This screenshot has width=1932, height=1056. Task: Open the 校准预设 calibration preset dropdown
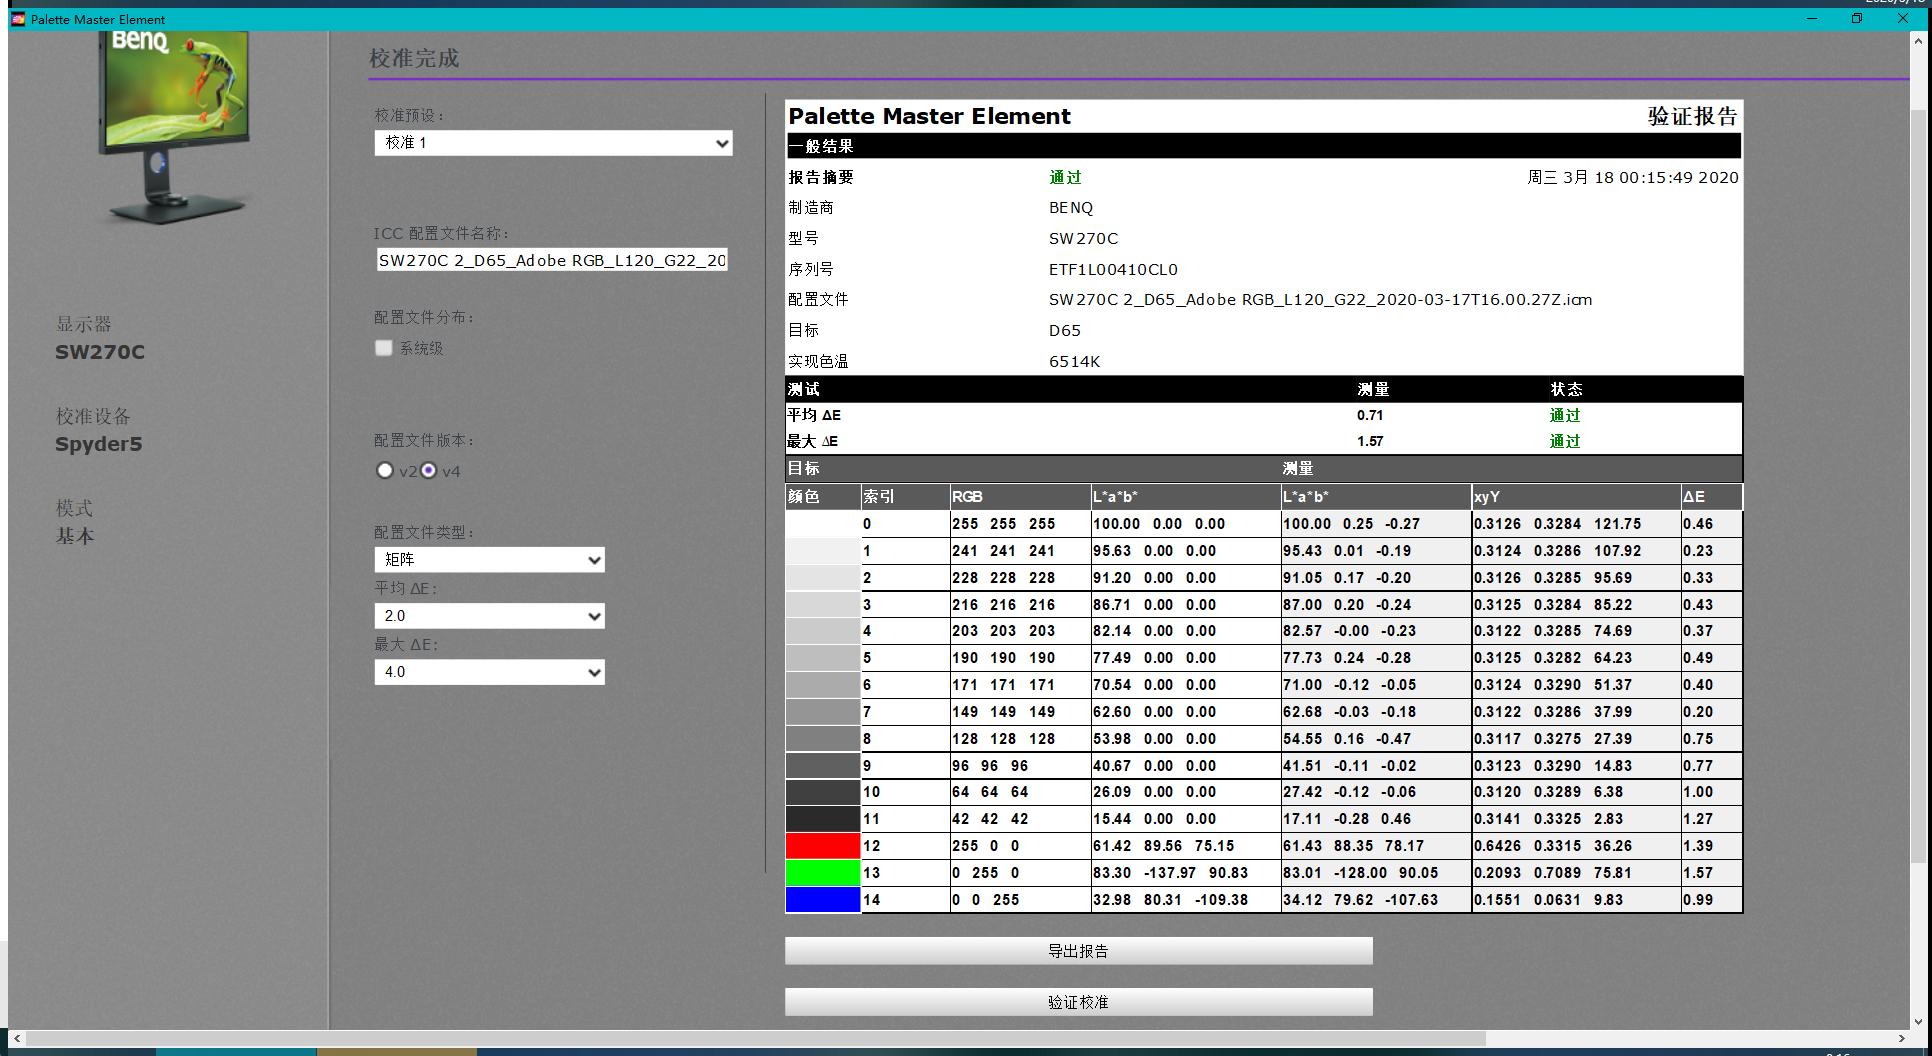tap(553, 143)
